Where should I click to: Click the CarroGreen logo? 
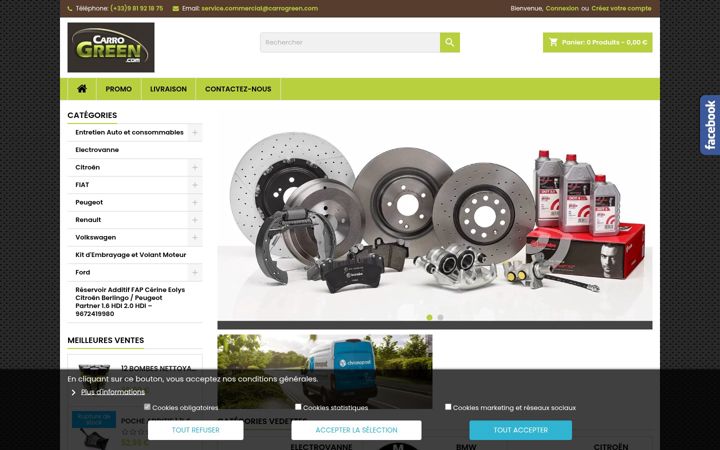click(111, 47)
